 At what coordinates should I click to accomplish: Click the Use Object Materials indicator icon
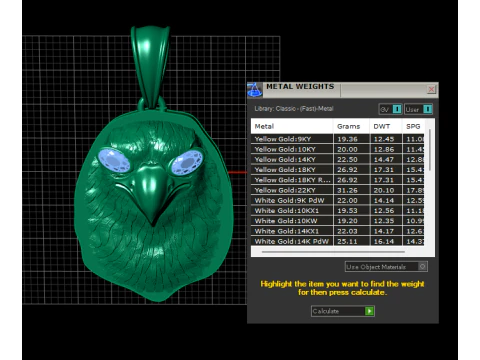(422, 267)
